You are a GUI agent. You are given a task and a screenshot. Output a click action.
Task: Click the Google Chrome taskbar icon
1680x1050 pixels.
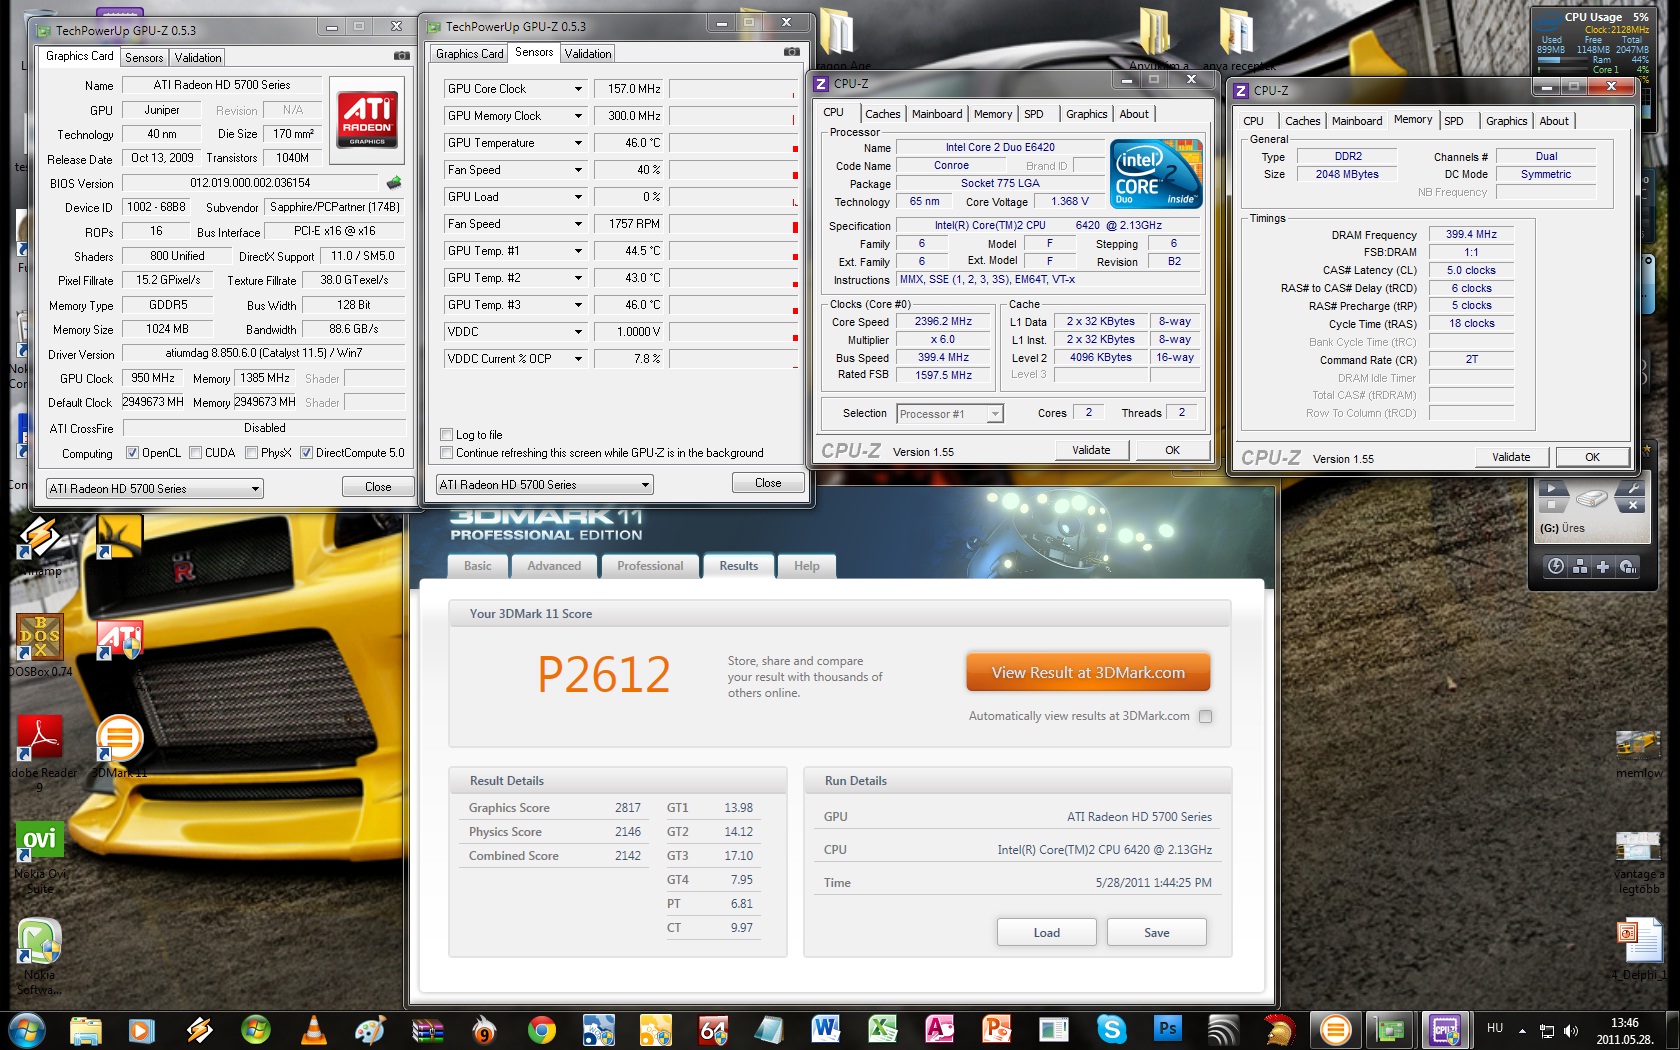click(541, 1029)
